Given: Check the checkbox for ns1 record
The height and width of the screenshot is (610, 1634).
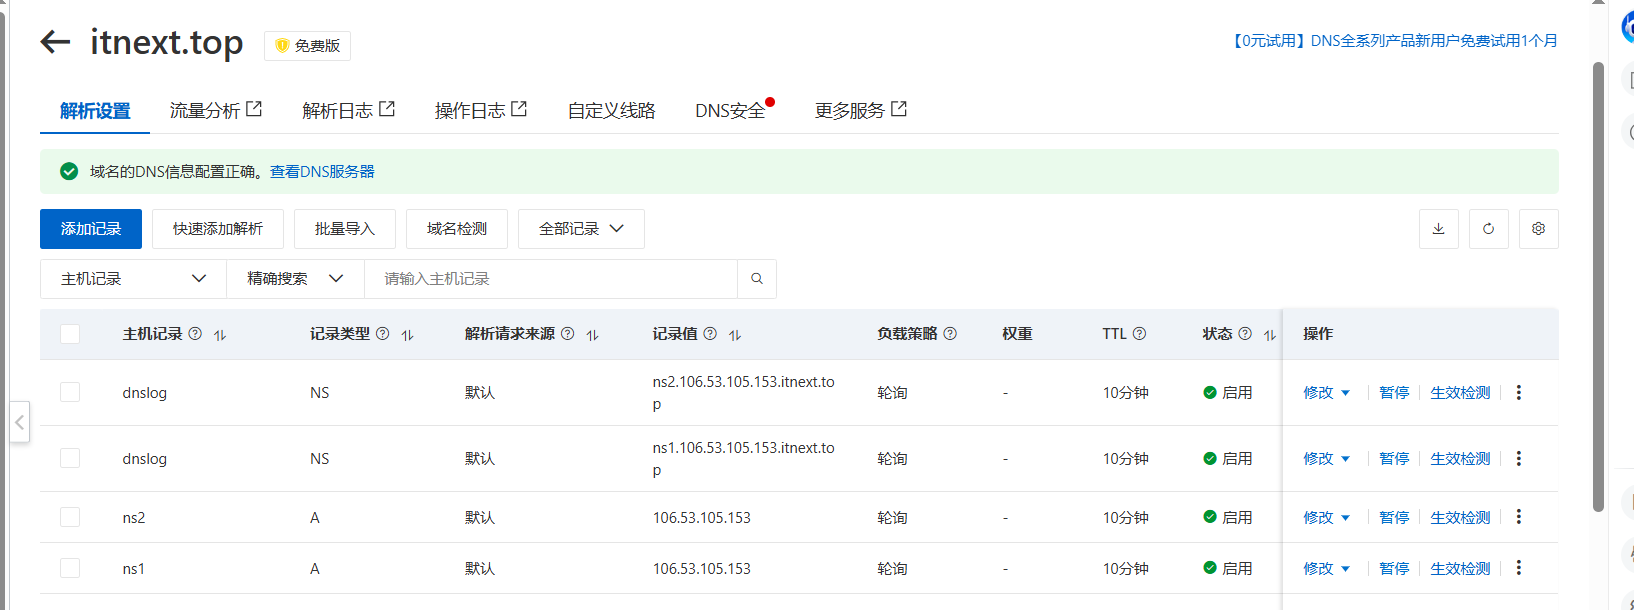Looking at the screenshot, I should 70,568.
